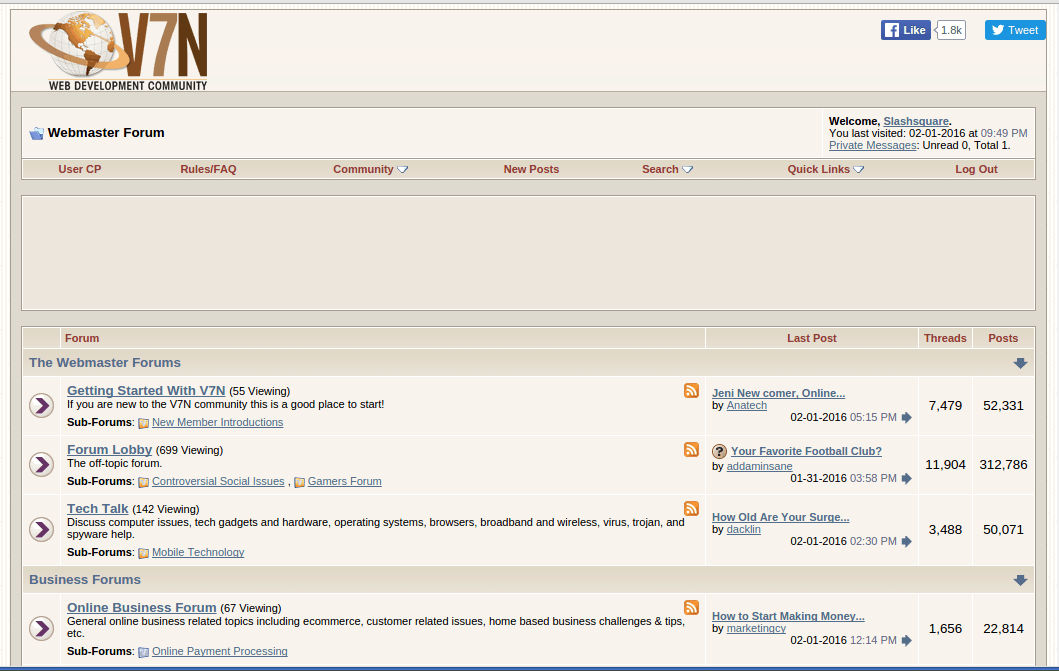Viewport: 1059px width, 671px height.
Task: Open the Search dropdown in navbar
Action: click(x=667, y=169)
